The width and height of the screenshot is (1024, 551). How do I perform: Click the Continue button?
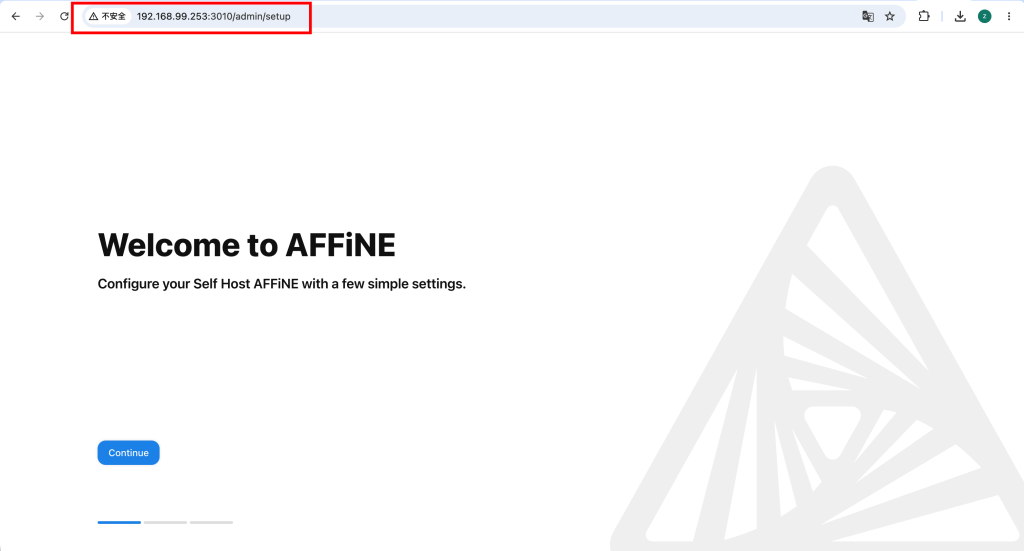pos(129,452)
